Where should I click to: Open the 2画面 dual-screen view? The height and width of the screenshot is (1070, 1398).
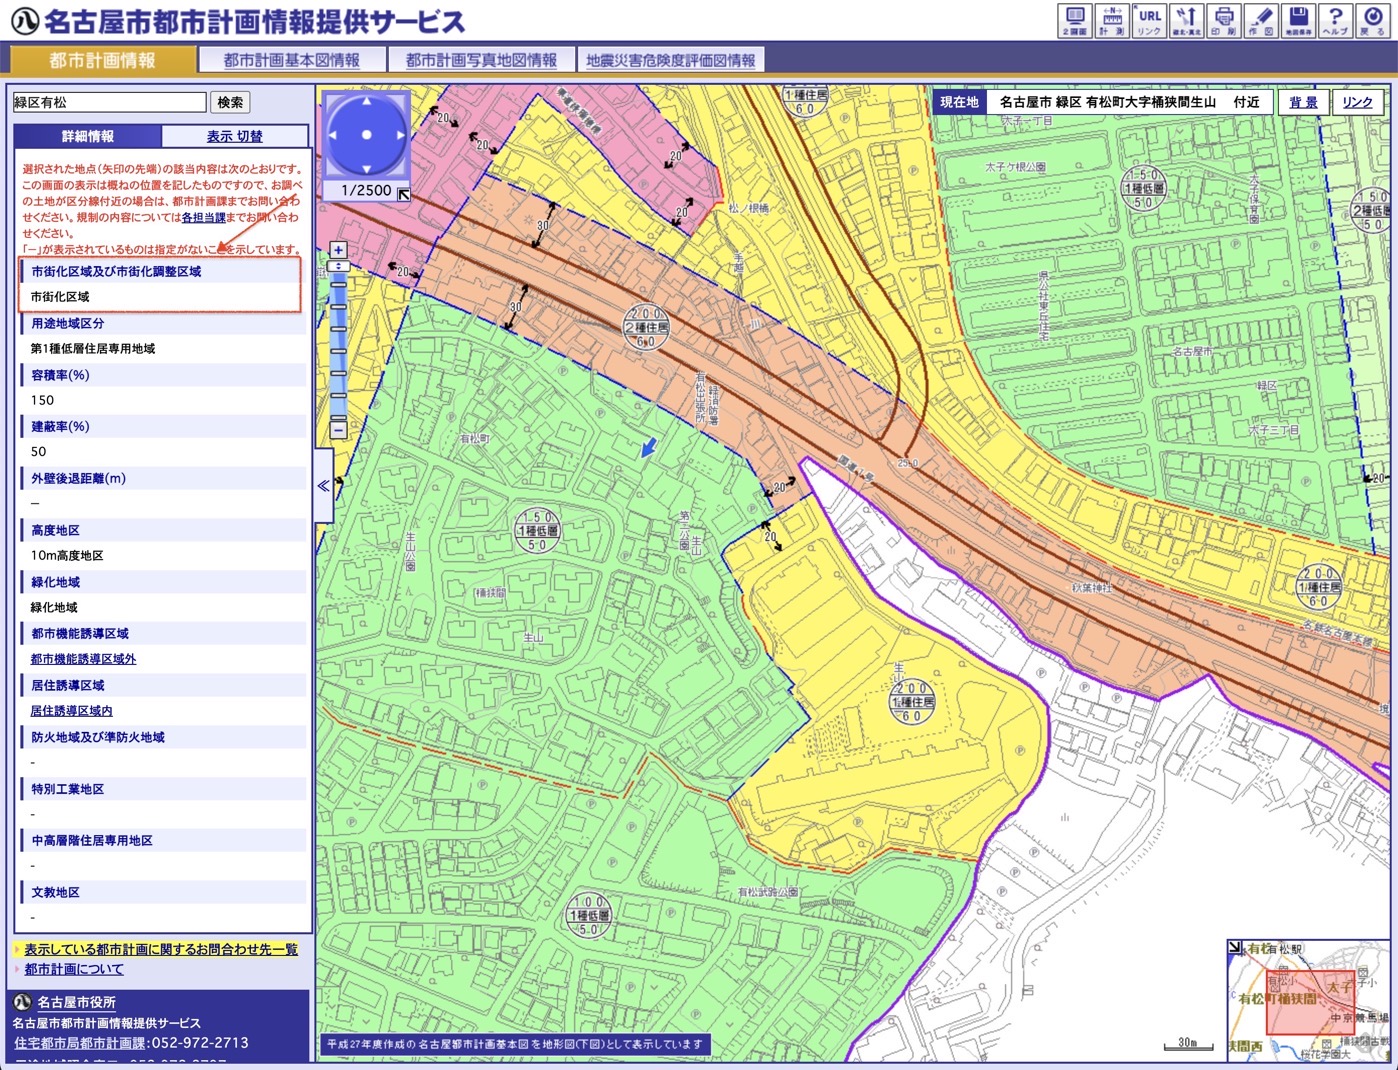point(1075,20)
